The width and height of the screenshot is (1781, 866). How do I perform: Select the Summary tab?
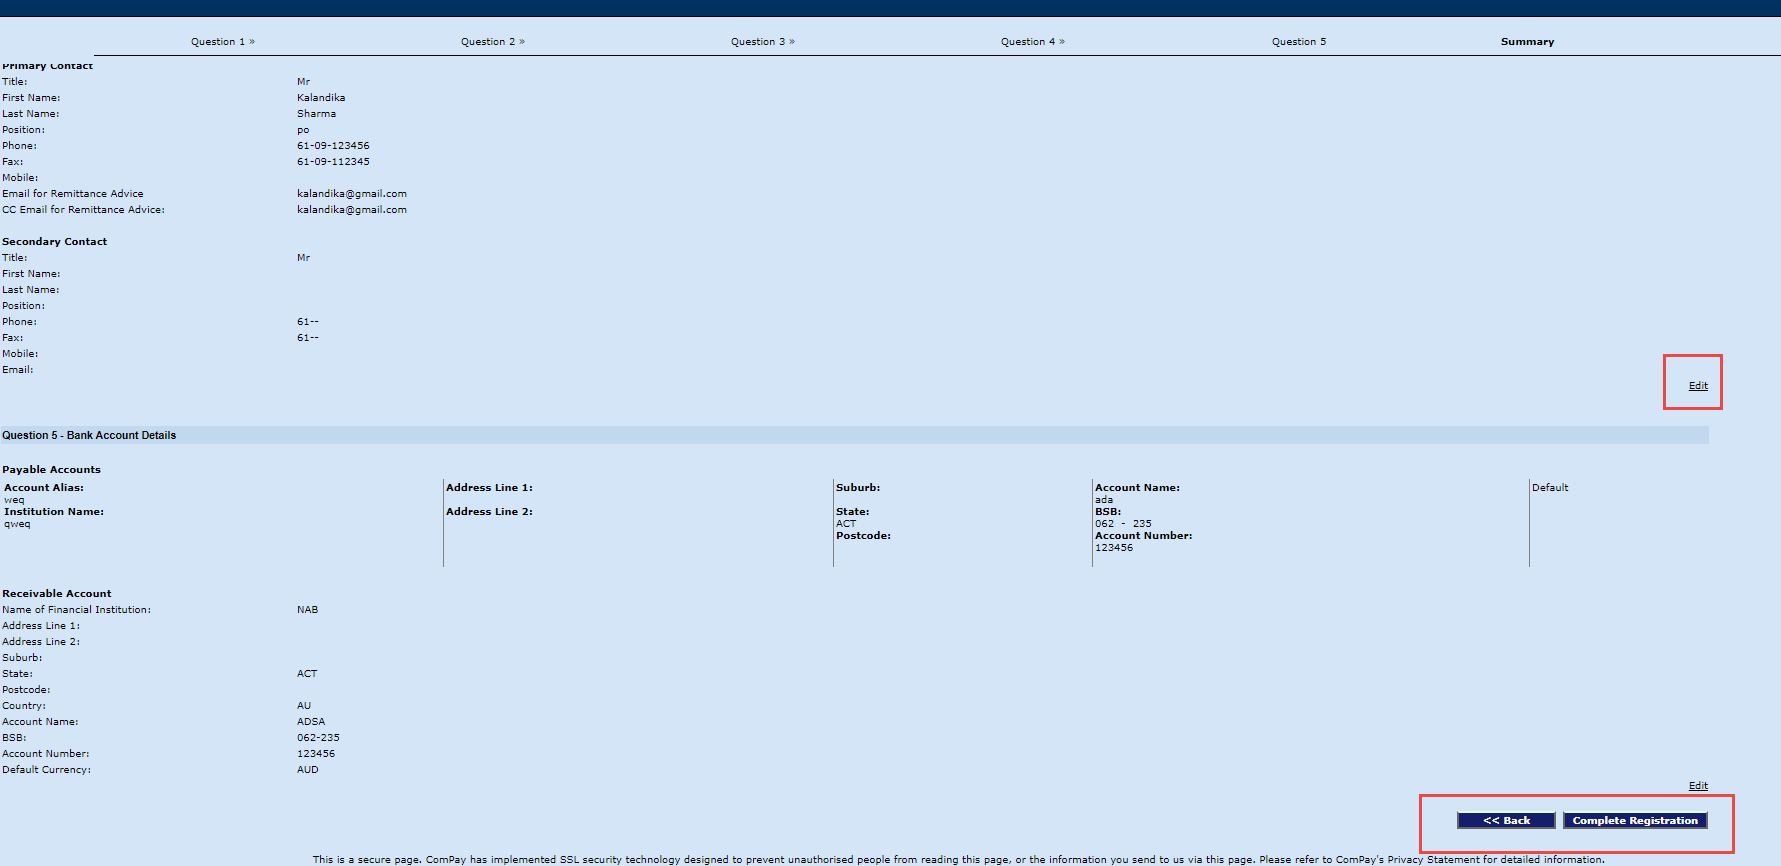point(1527,42)
